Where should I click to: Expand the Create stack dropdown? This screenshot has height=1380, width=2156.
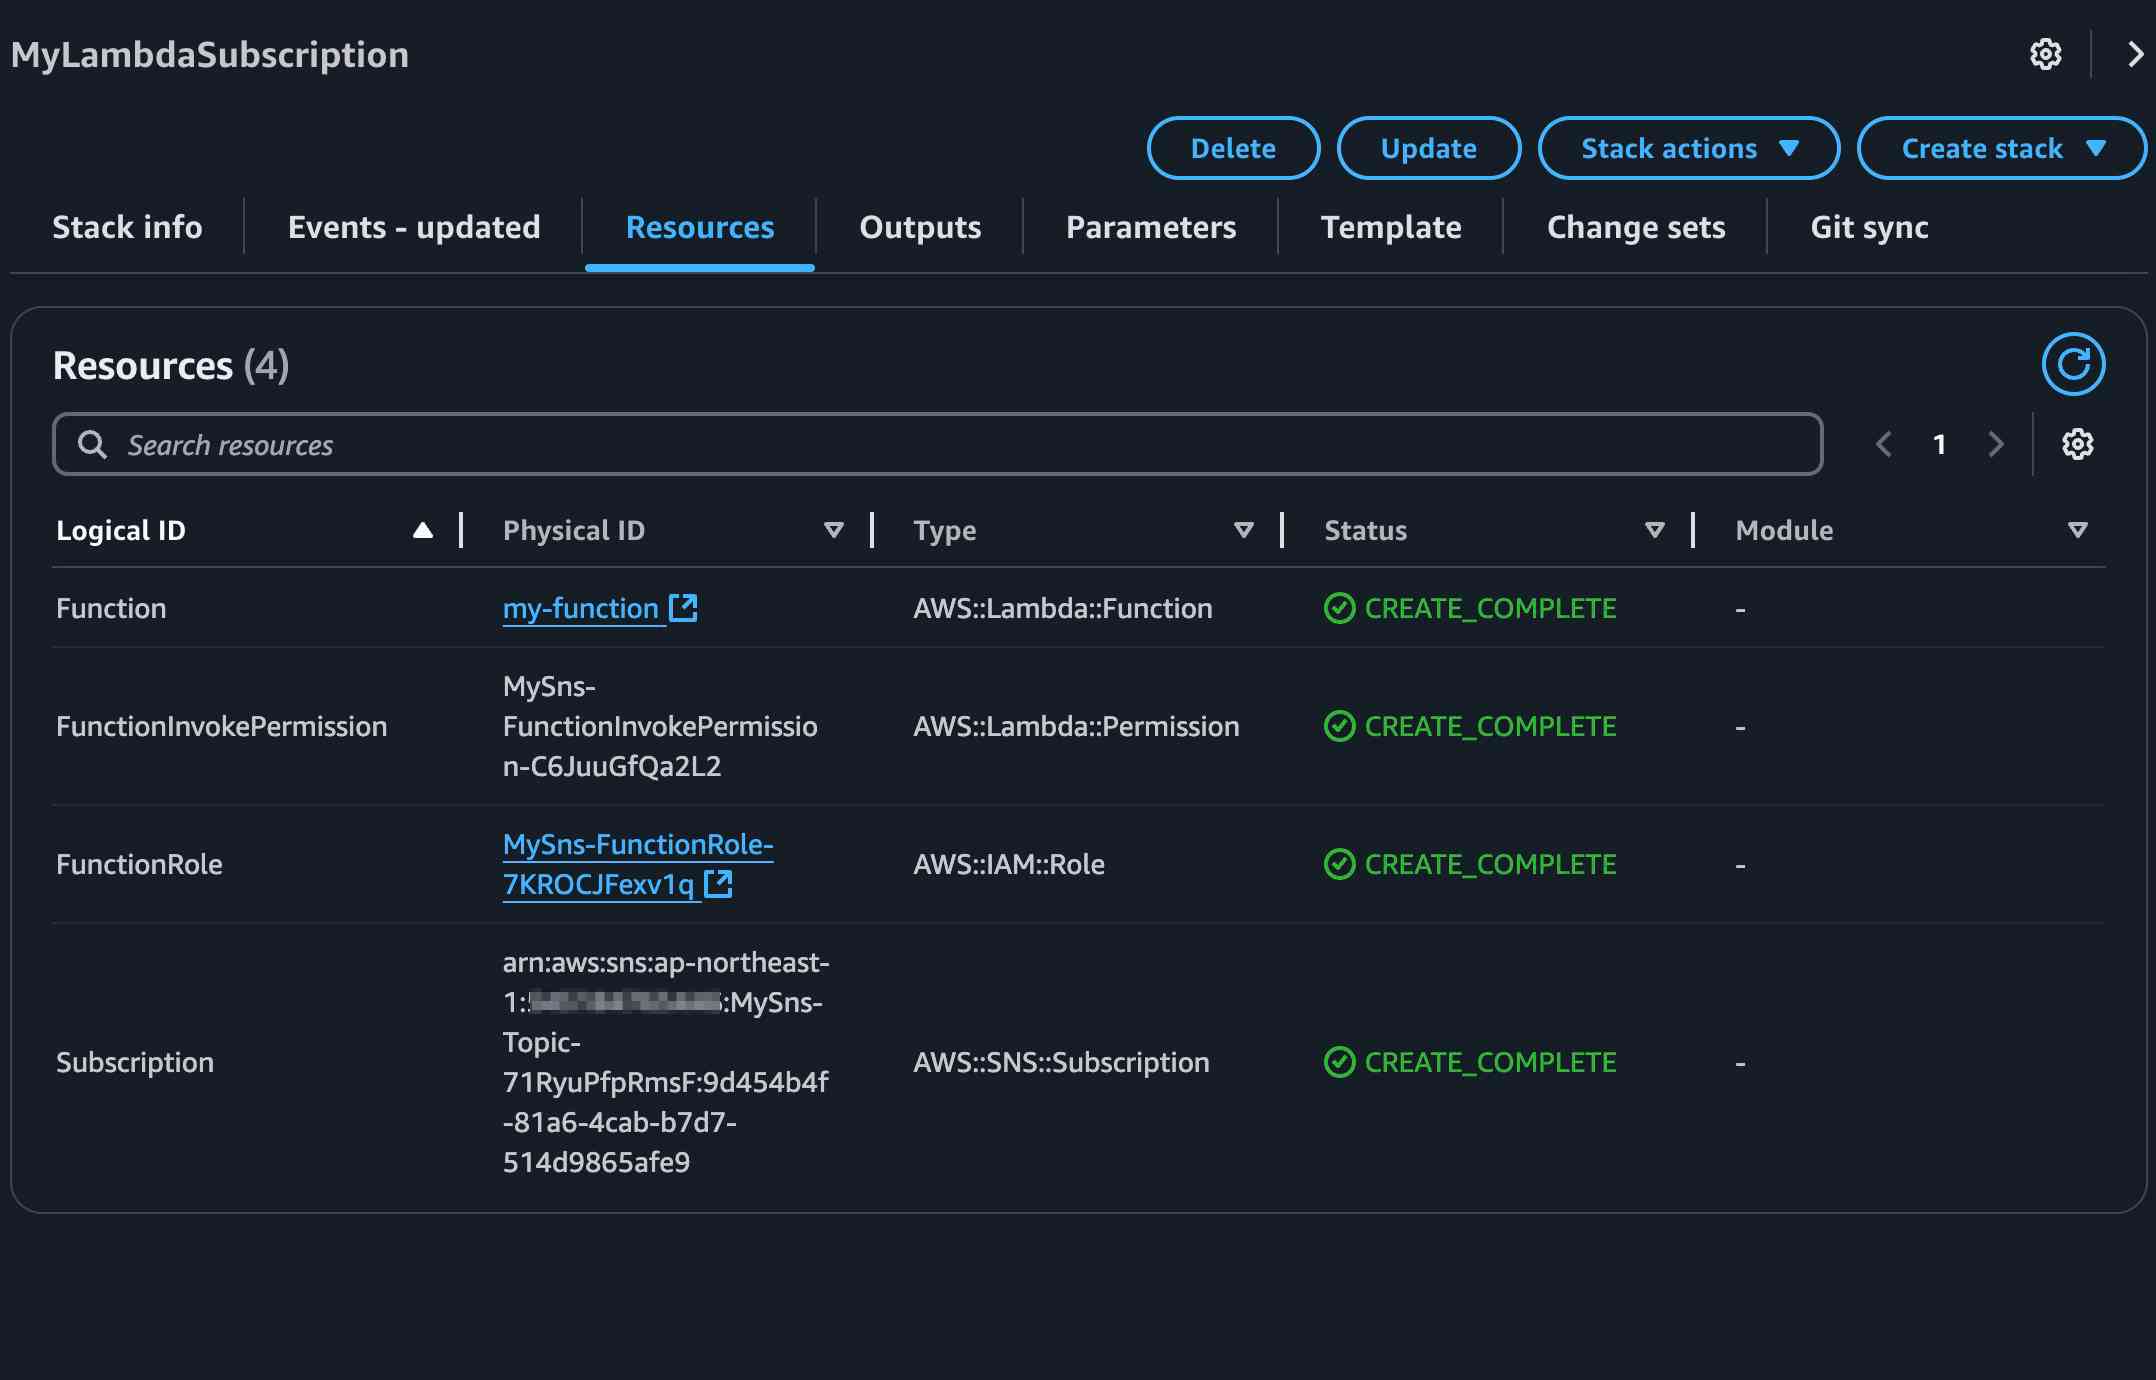click(2001, 148)
